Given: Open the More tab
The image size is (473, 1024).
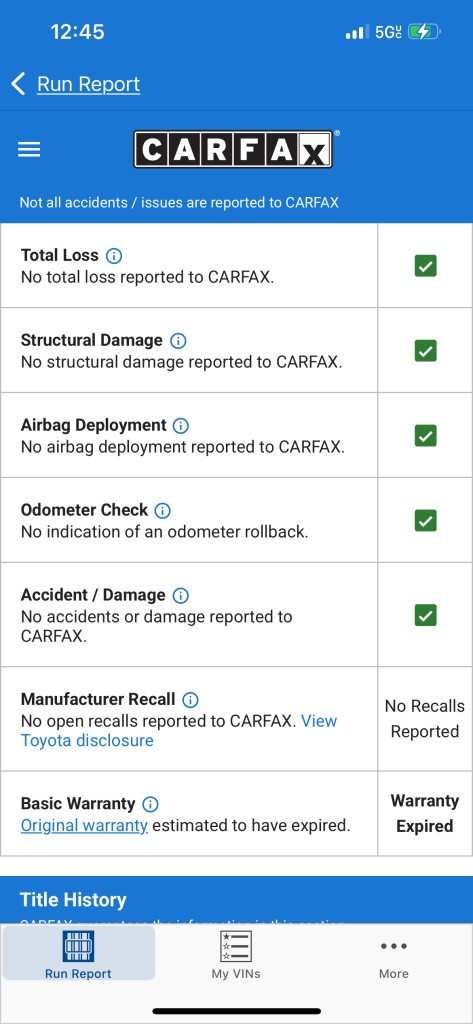Looking at the screenshot, I should pos(394,954).
